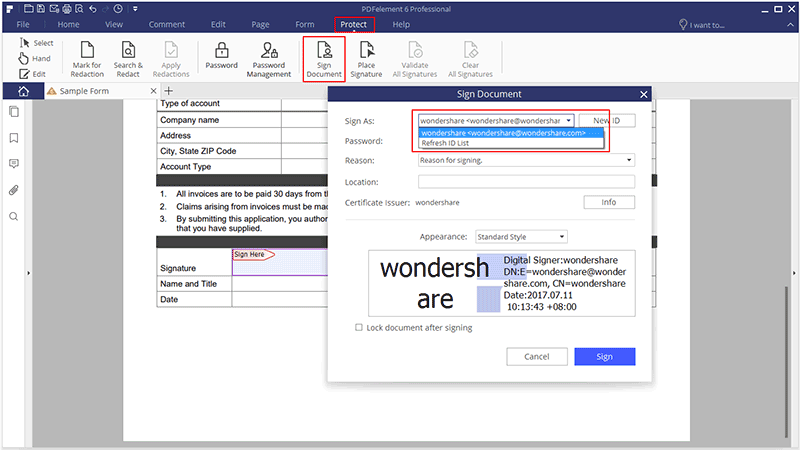The width and height of the screenshot is (800, 450).
Task: Click Sign Document in ribbon
Action: coord(324,59)
